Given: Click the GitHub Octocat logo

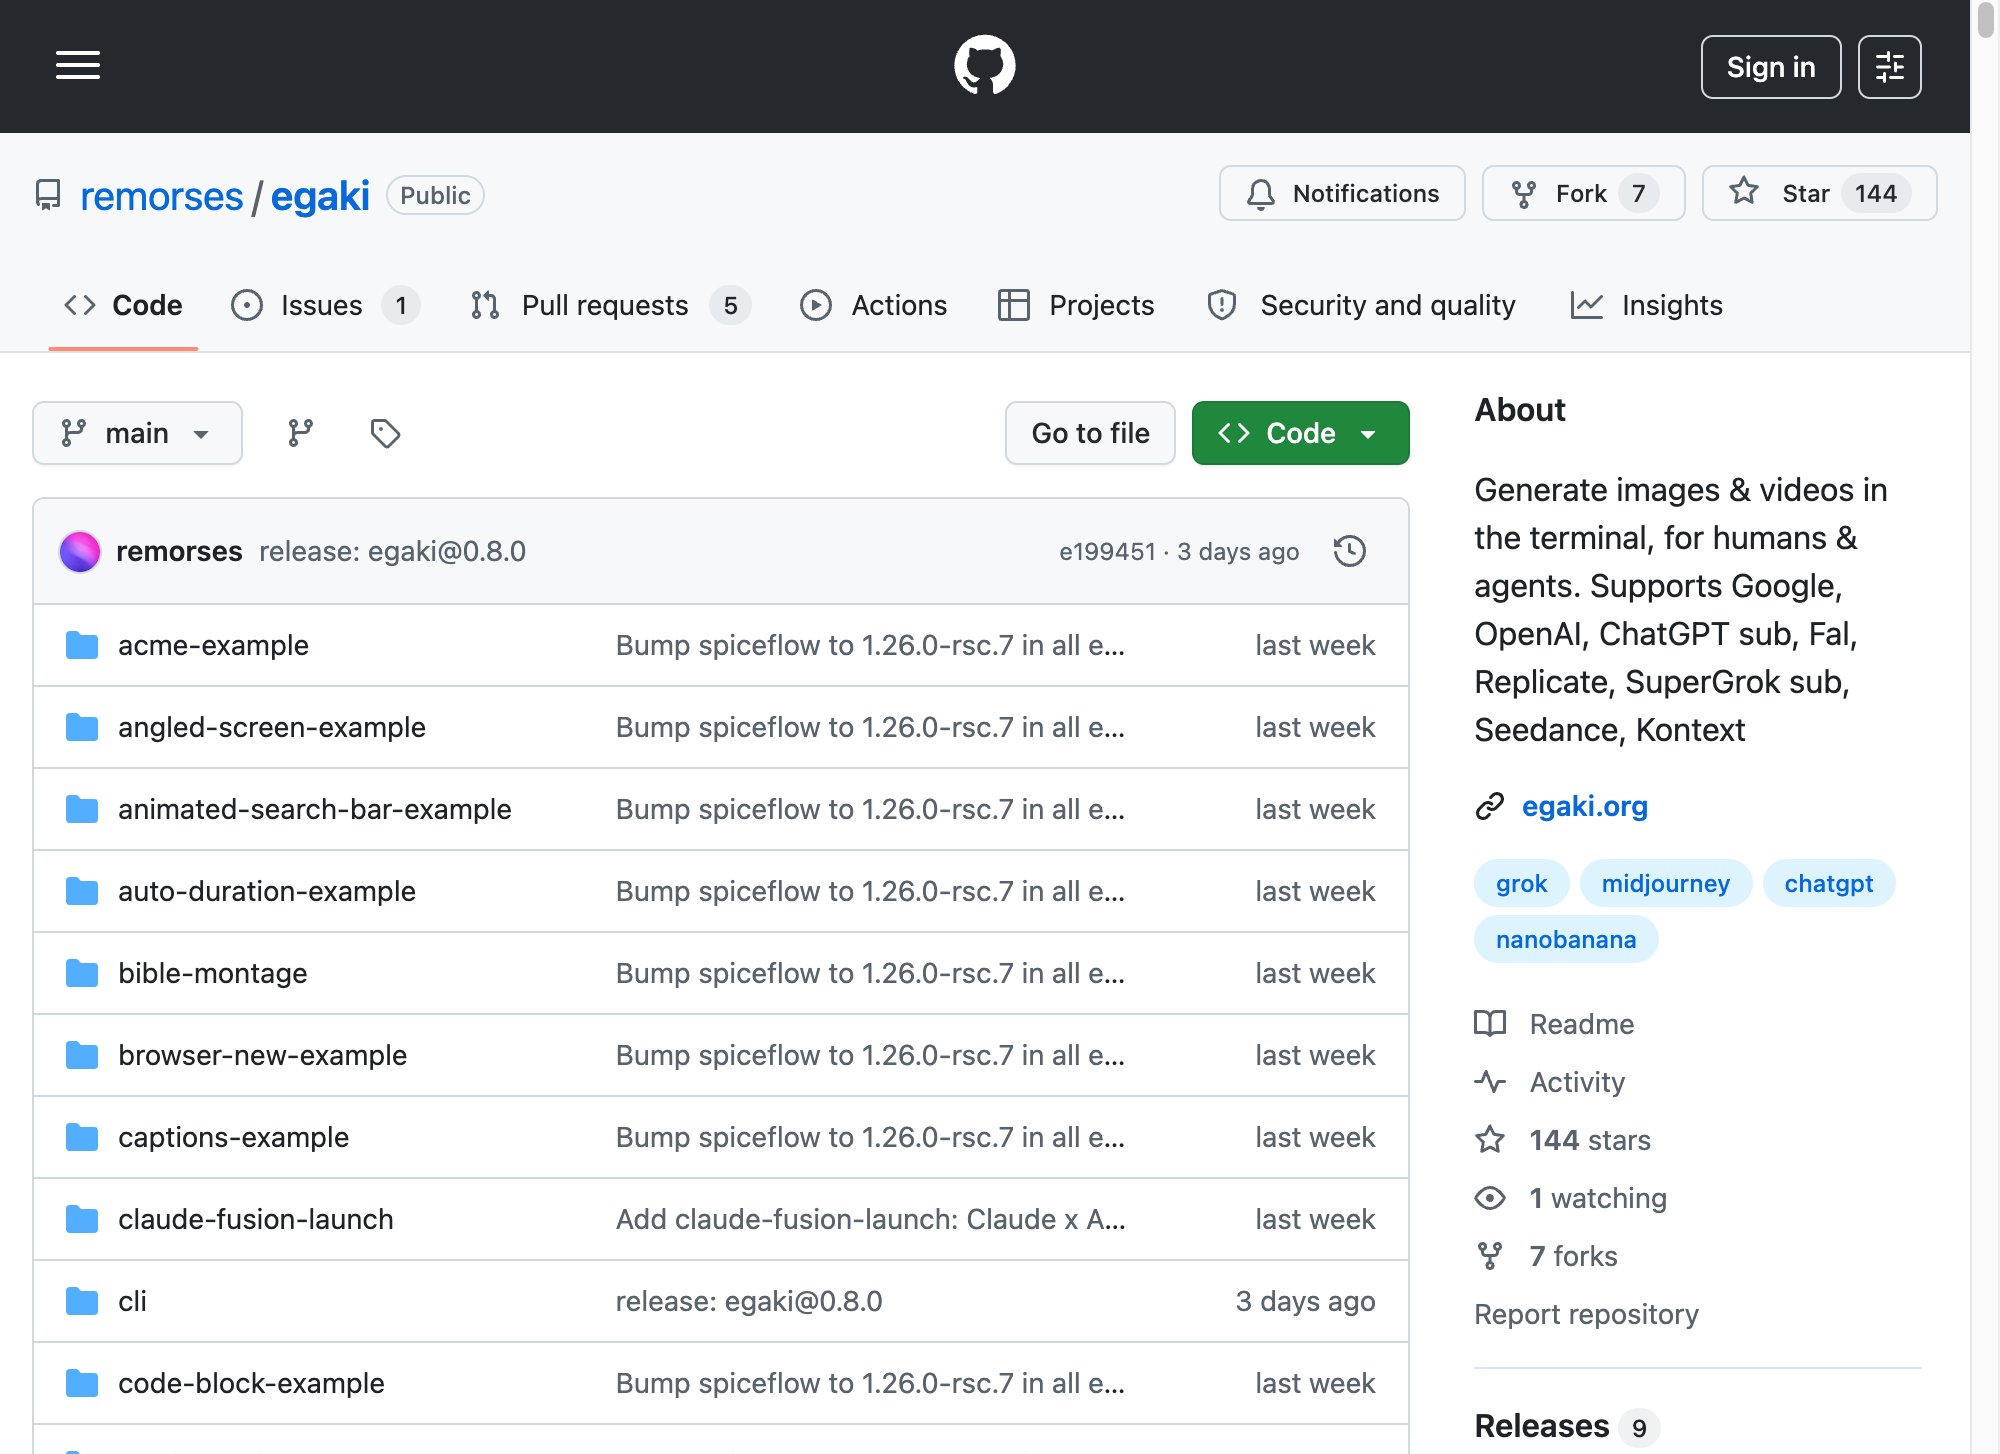Looking at the screenshot, I should [984, 66].
